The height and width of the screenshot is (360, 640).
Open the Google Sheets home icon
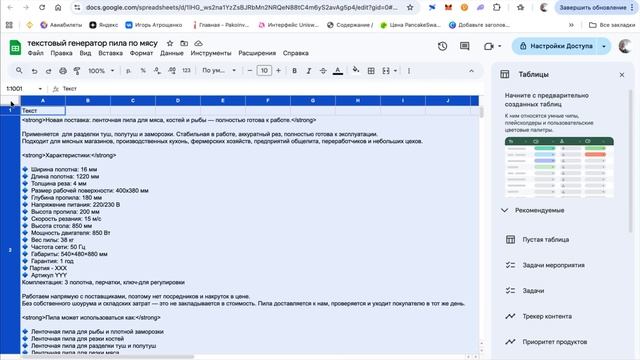pos(15,48)
